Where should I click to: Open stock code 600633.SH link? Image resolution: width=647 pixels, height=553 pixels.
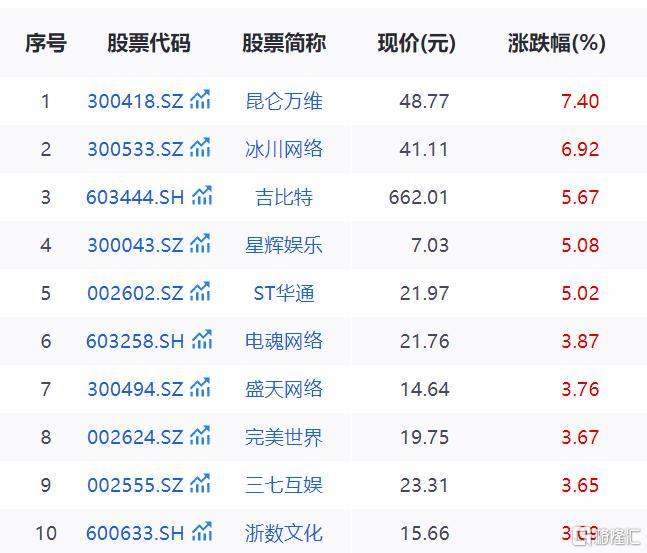135,533
